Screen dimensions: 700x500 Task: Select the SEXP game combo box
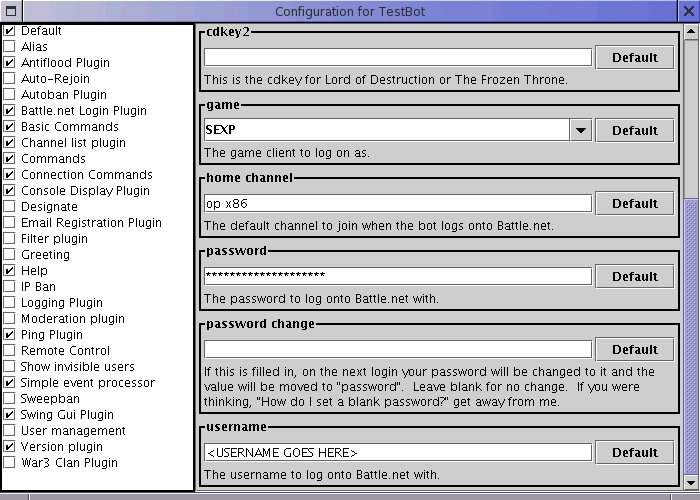pyautogui.click(x=398, y=130)
